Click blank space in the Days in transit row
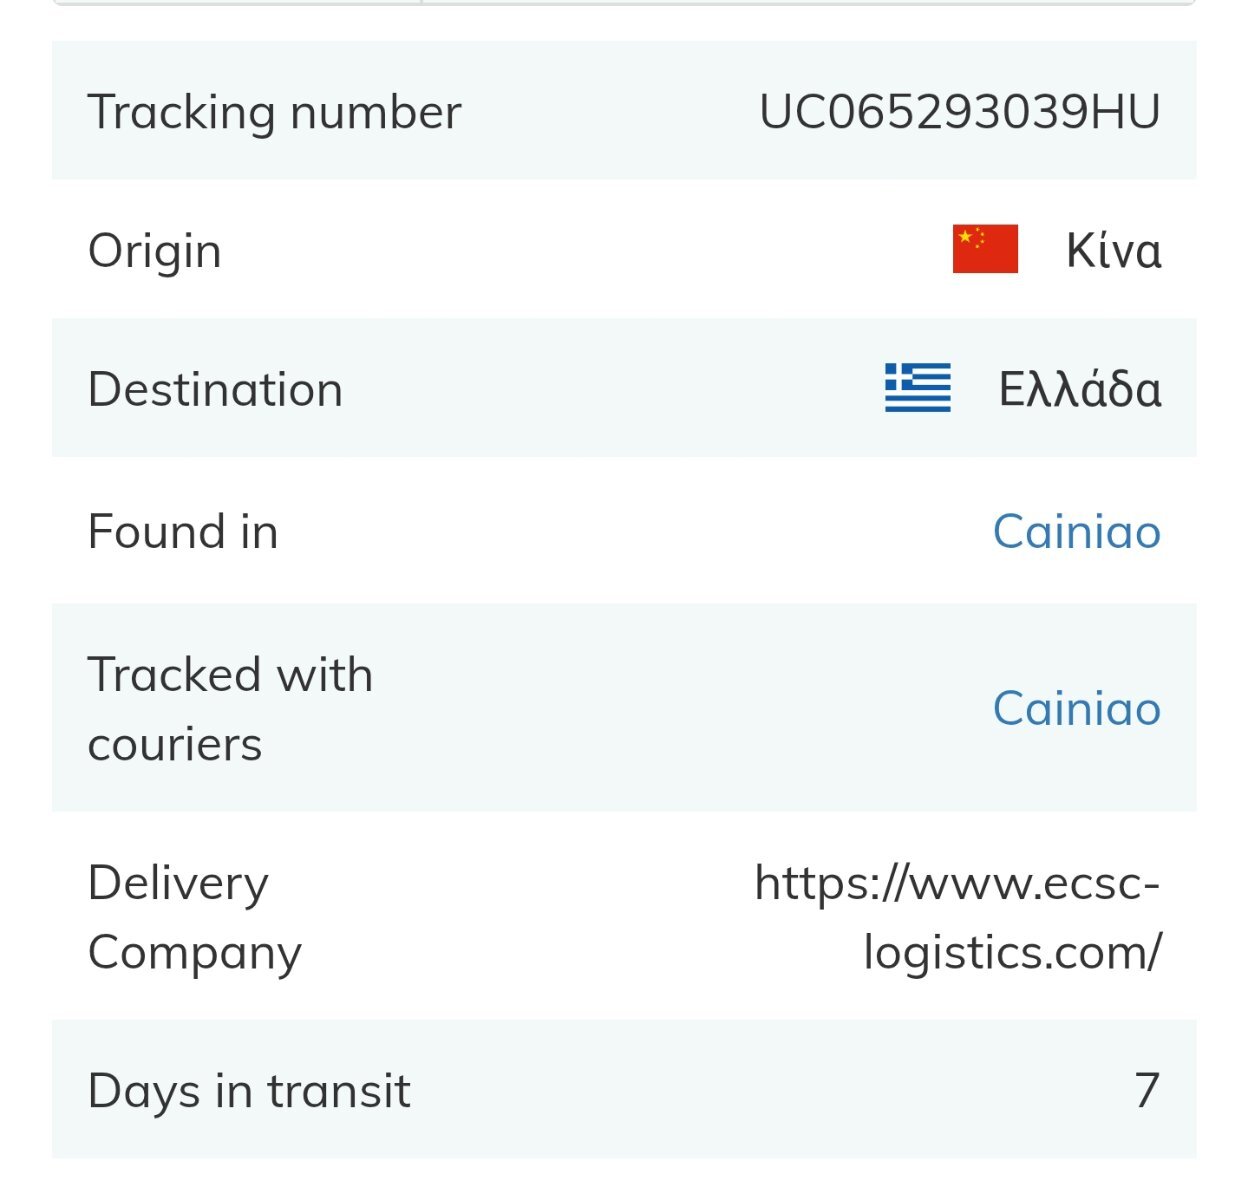This screenshot has height=1200, width=1248. tap(770, 1090)
